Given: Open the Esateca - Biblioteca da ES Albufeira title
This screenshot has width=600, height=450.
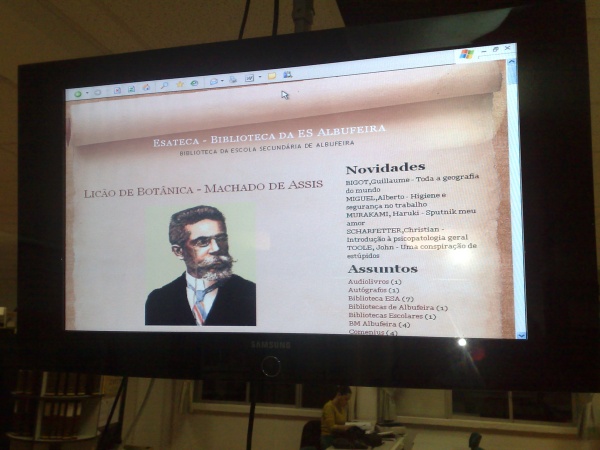Looking at the screenshot, I should (x=269, y=135).
